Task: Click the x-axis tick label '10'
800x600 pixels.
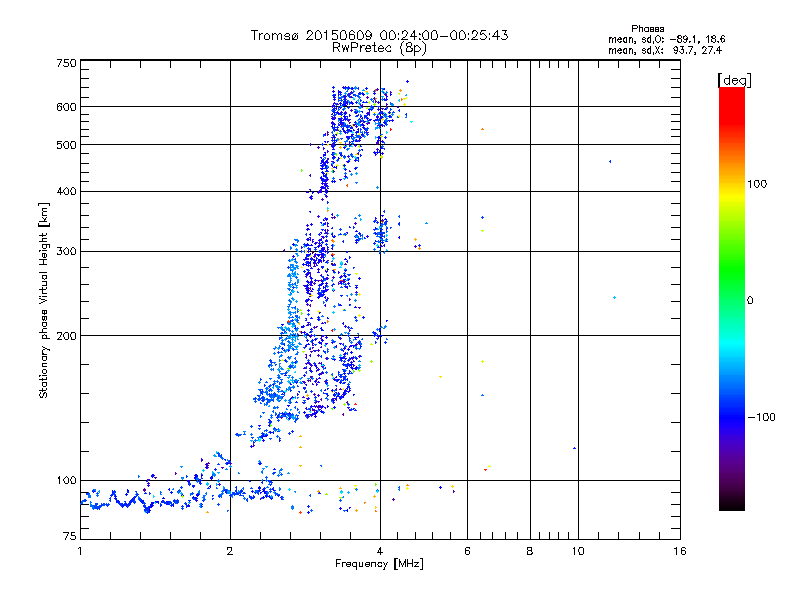Action: [x=578, y=551]
